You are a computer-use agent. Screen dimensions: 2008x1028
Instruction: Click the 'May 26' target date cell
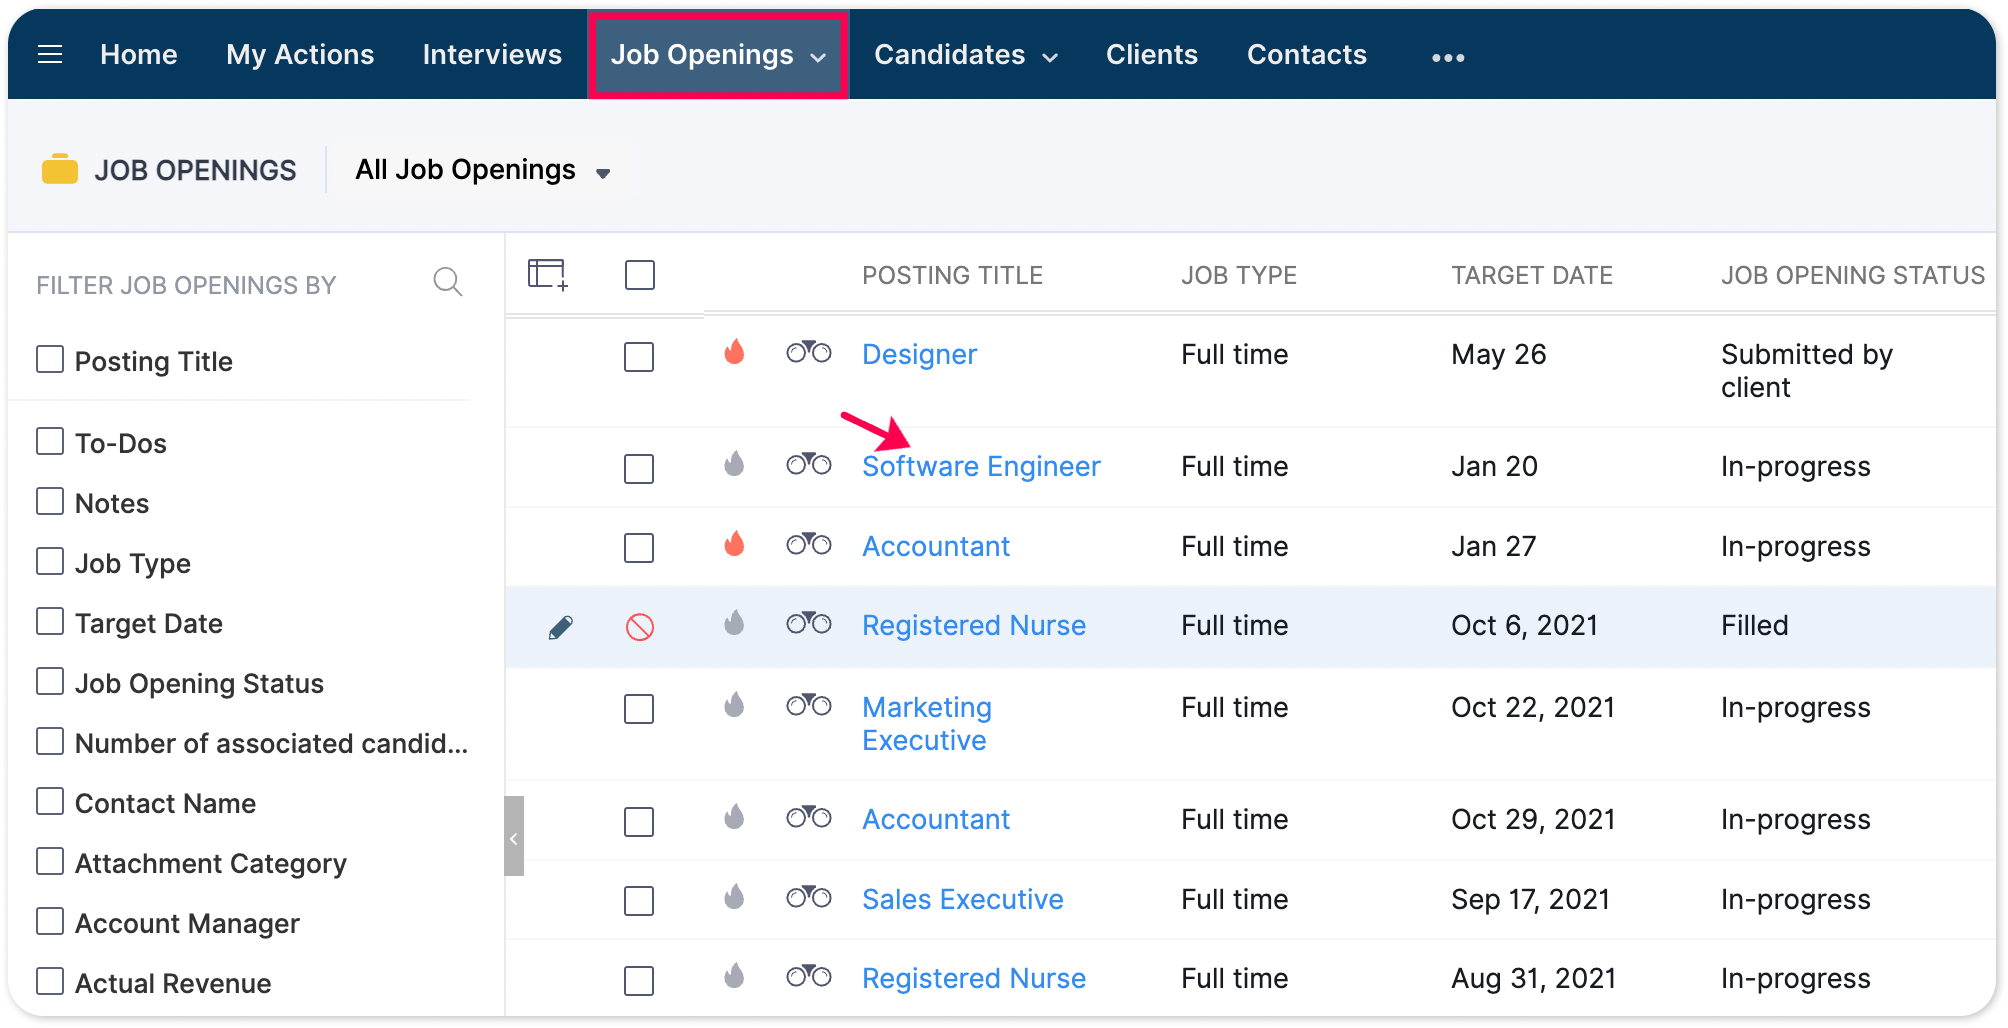click(1498, 354)
